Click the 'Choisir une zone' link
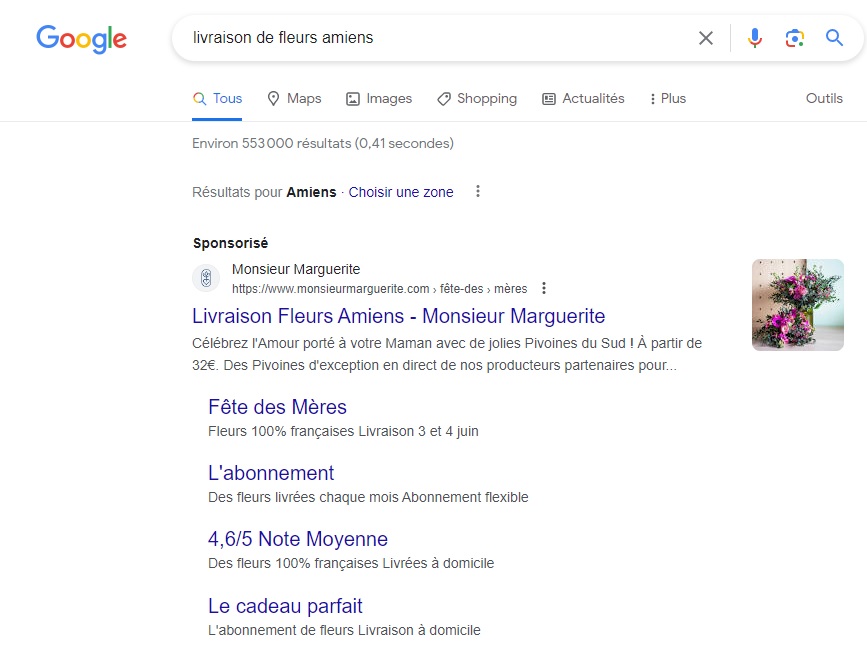Image resolution: width=867 pixels, height=656 pixels. [401, 192]
